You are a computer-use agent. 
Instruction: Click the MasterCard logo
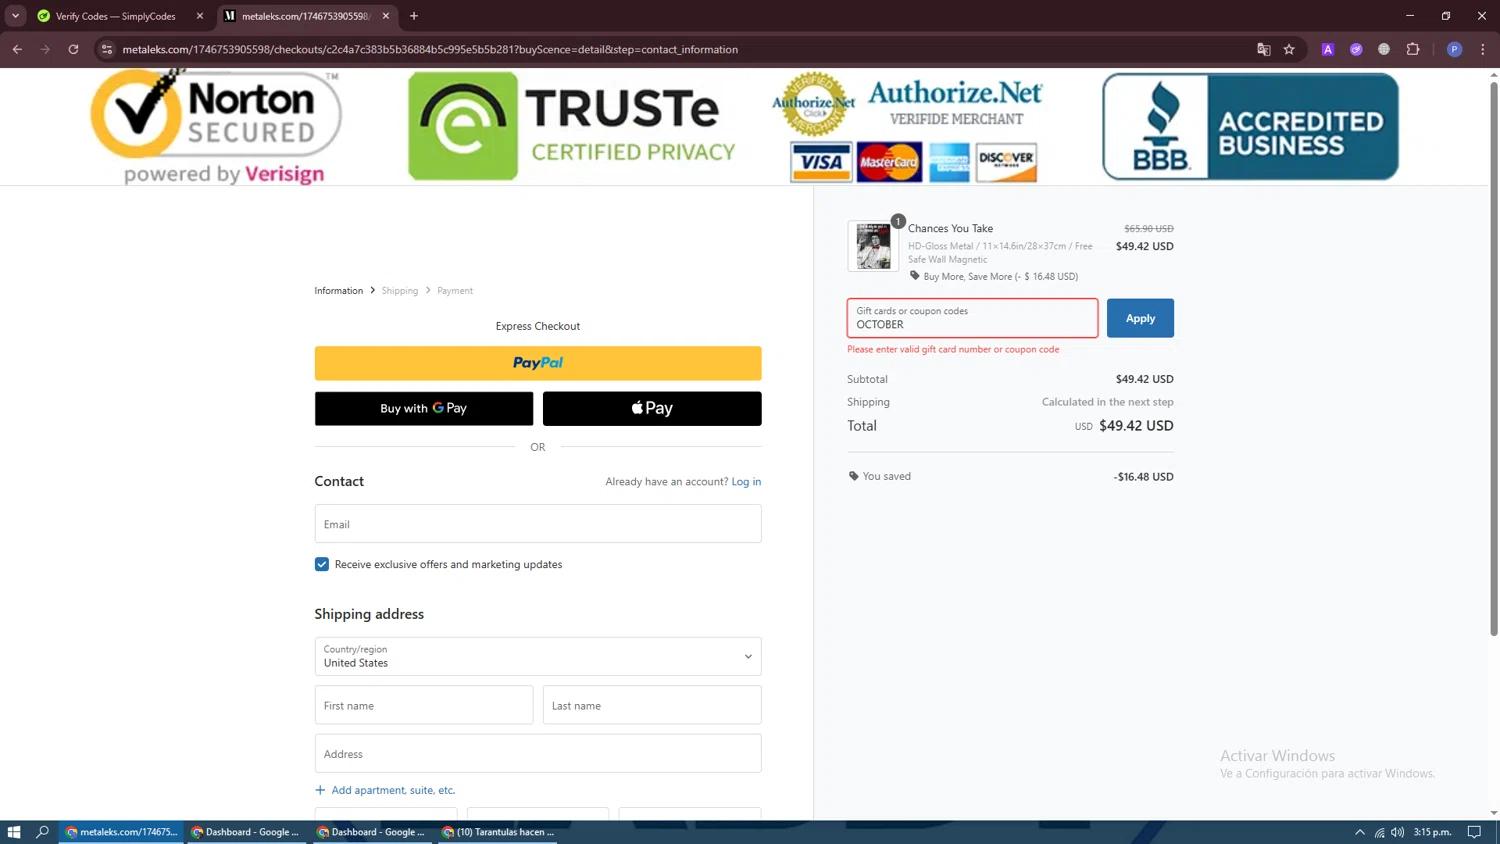(x=889, y=162)
